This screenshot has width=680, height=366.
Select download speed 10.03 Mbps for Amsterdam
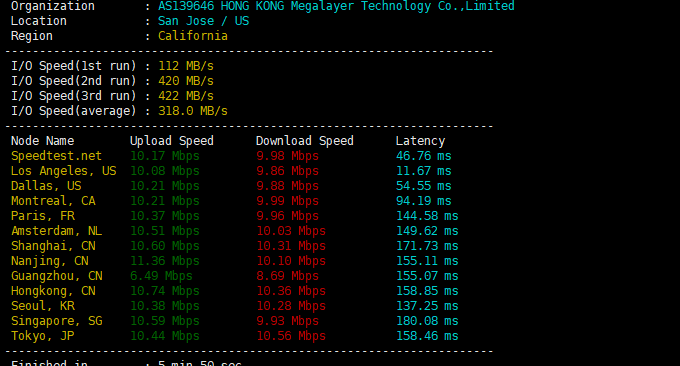point(291,231)
